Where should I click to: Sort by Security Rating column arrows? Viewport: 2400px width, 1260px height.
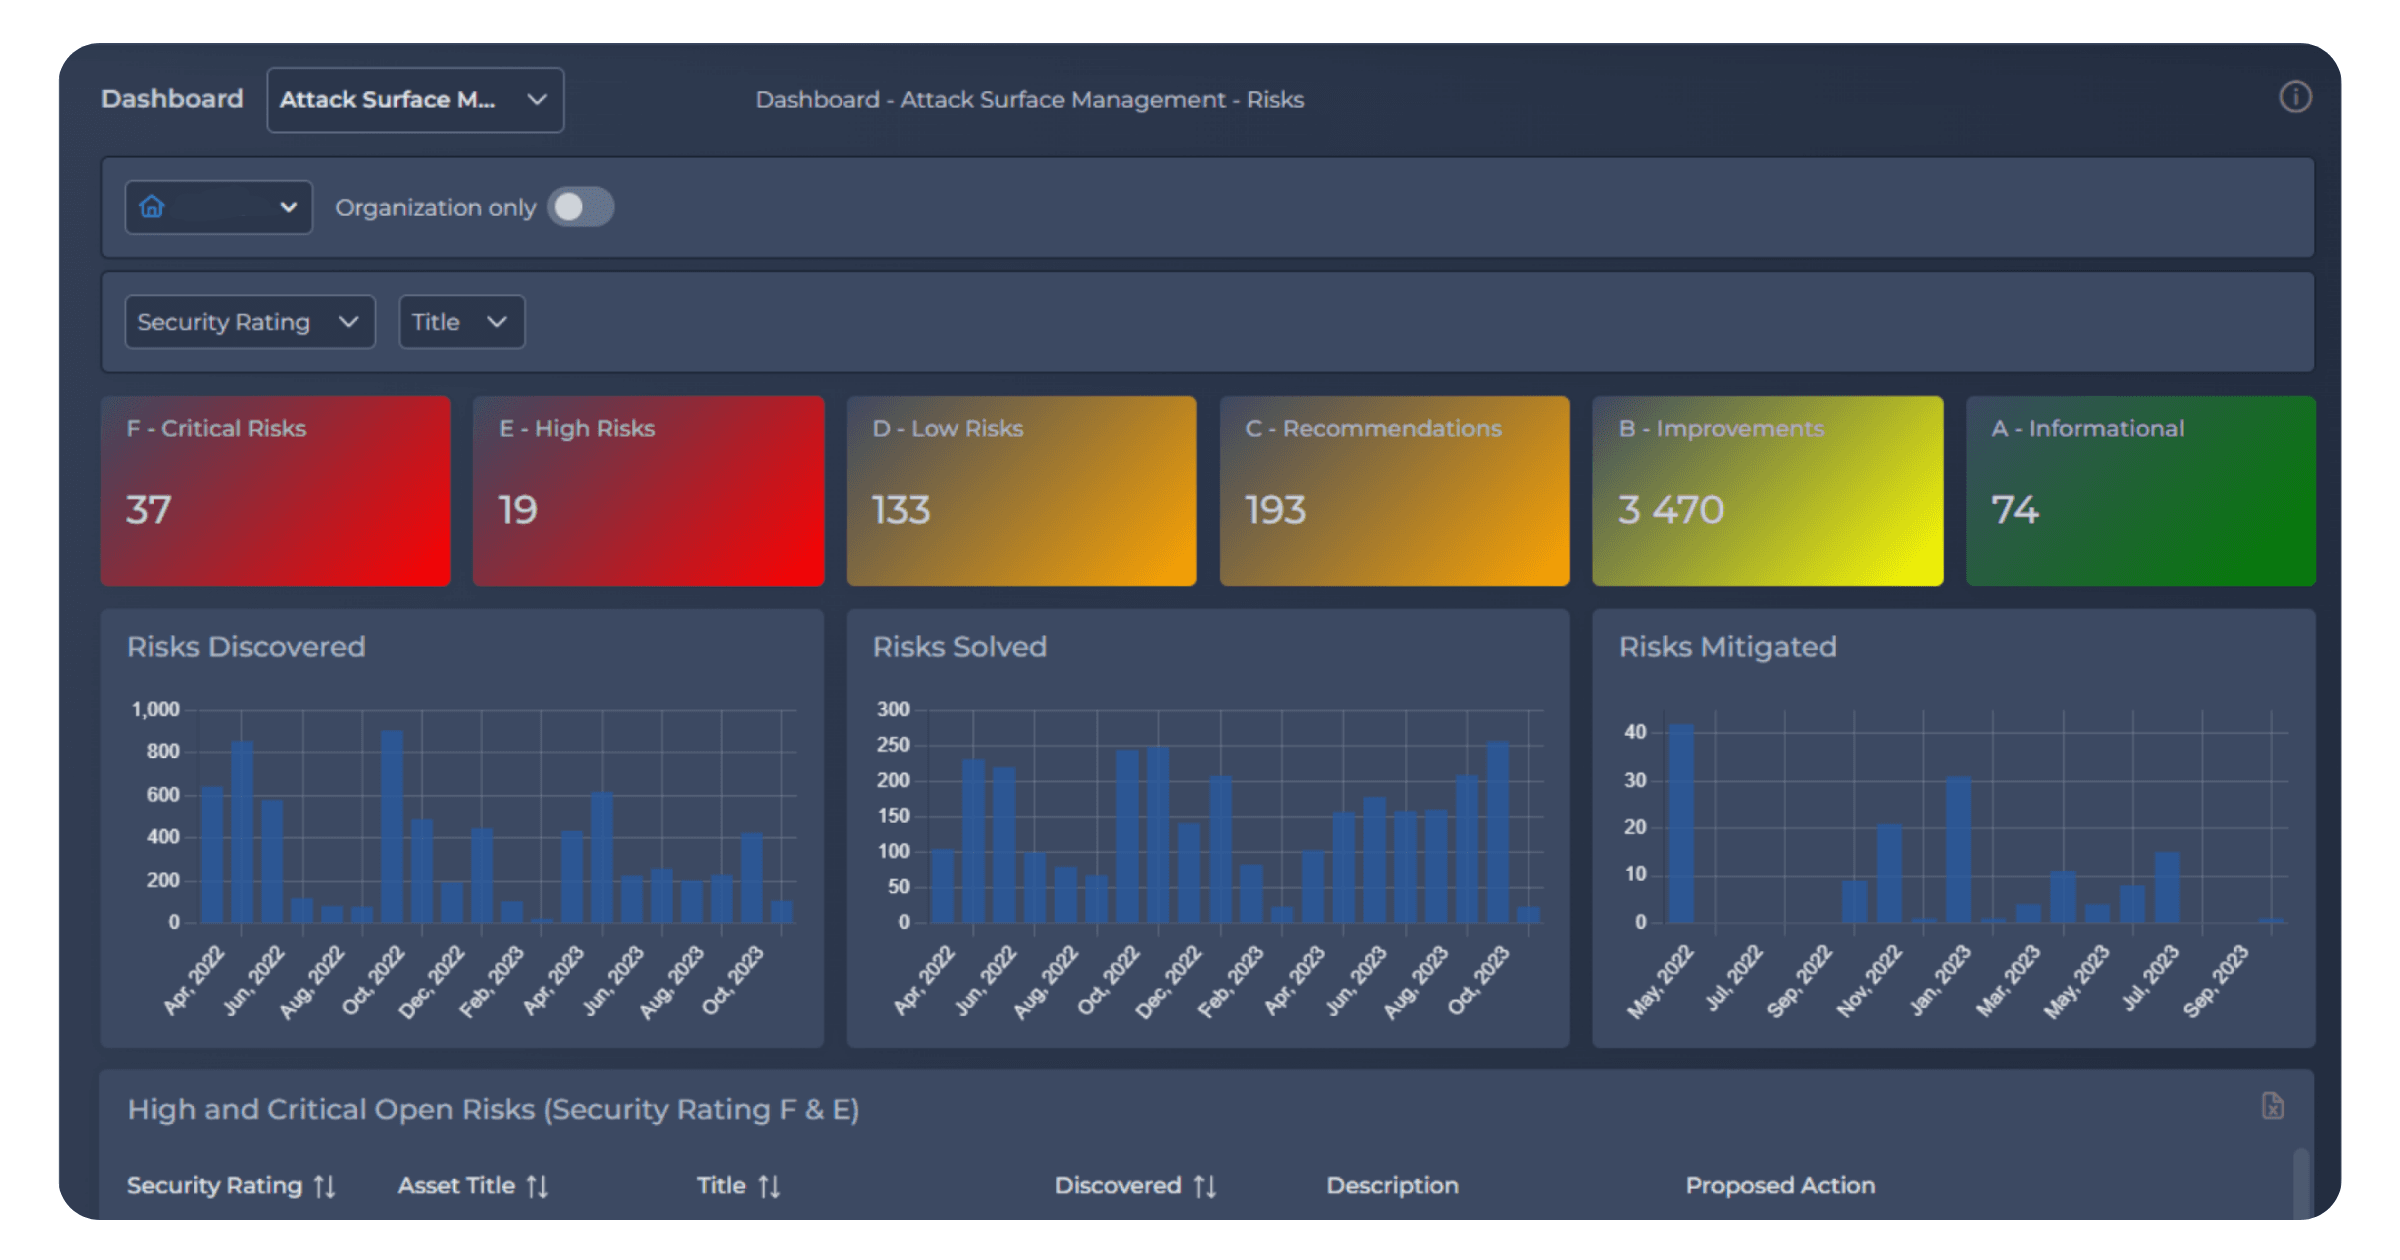(324, 1186)
